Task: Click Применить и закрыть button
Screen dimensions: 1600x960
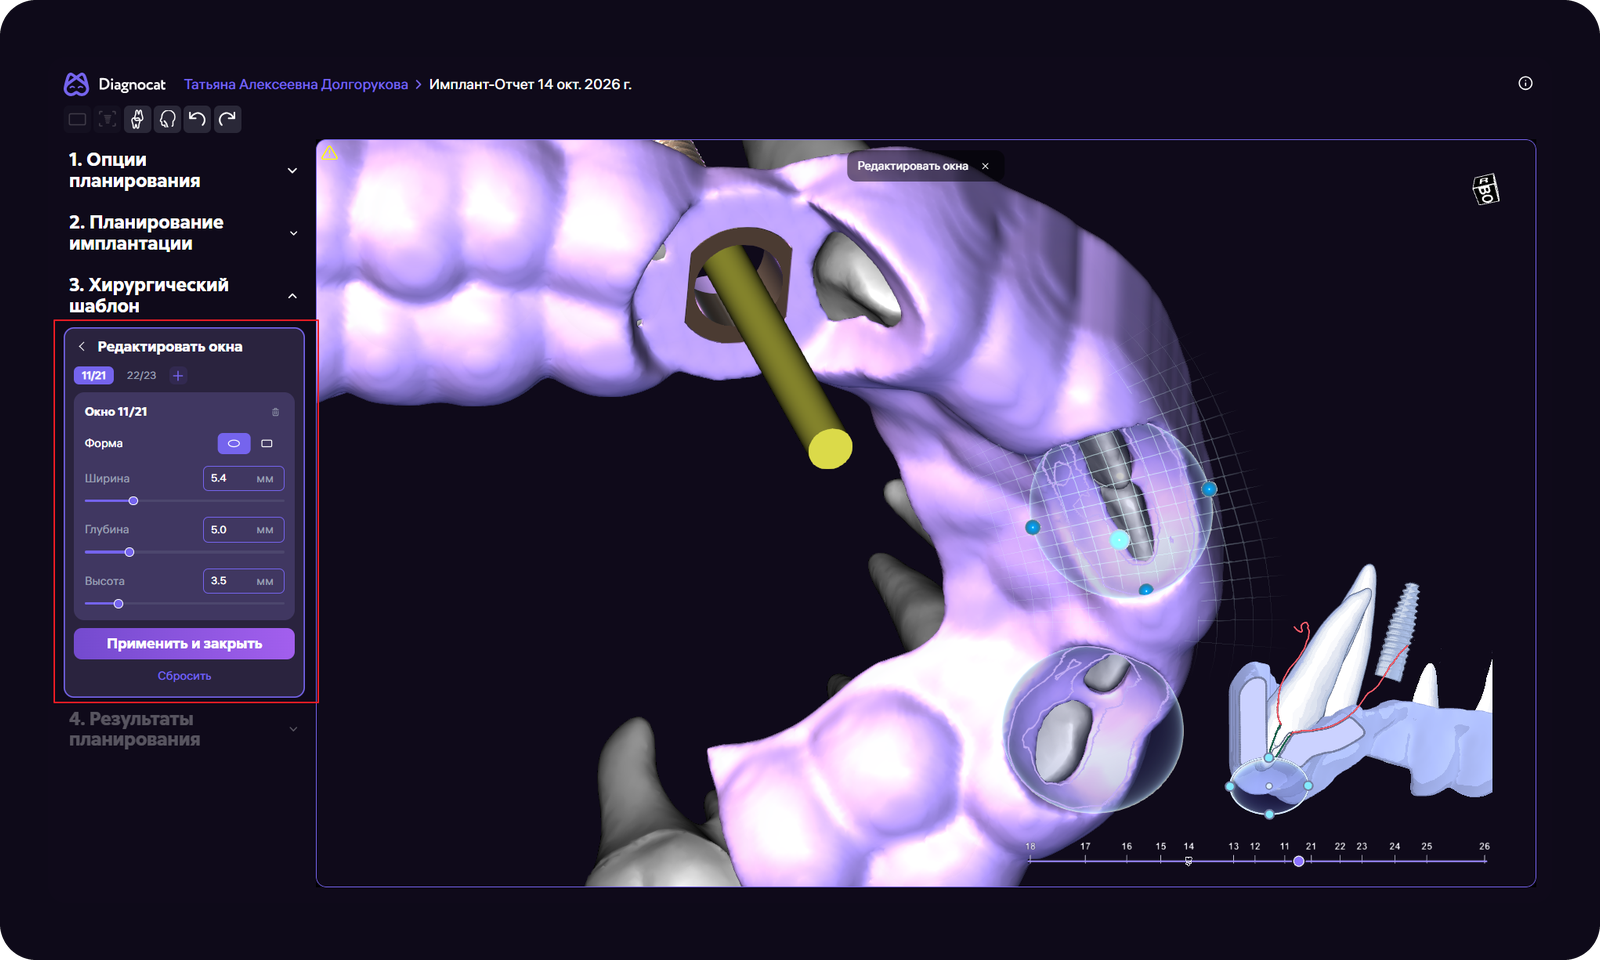Action: coord(184,644)
